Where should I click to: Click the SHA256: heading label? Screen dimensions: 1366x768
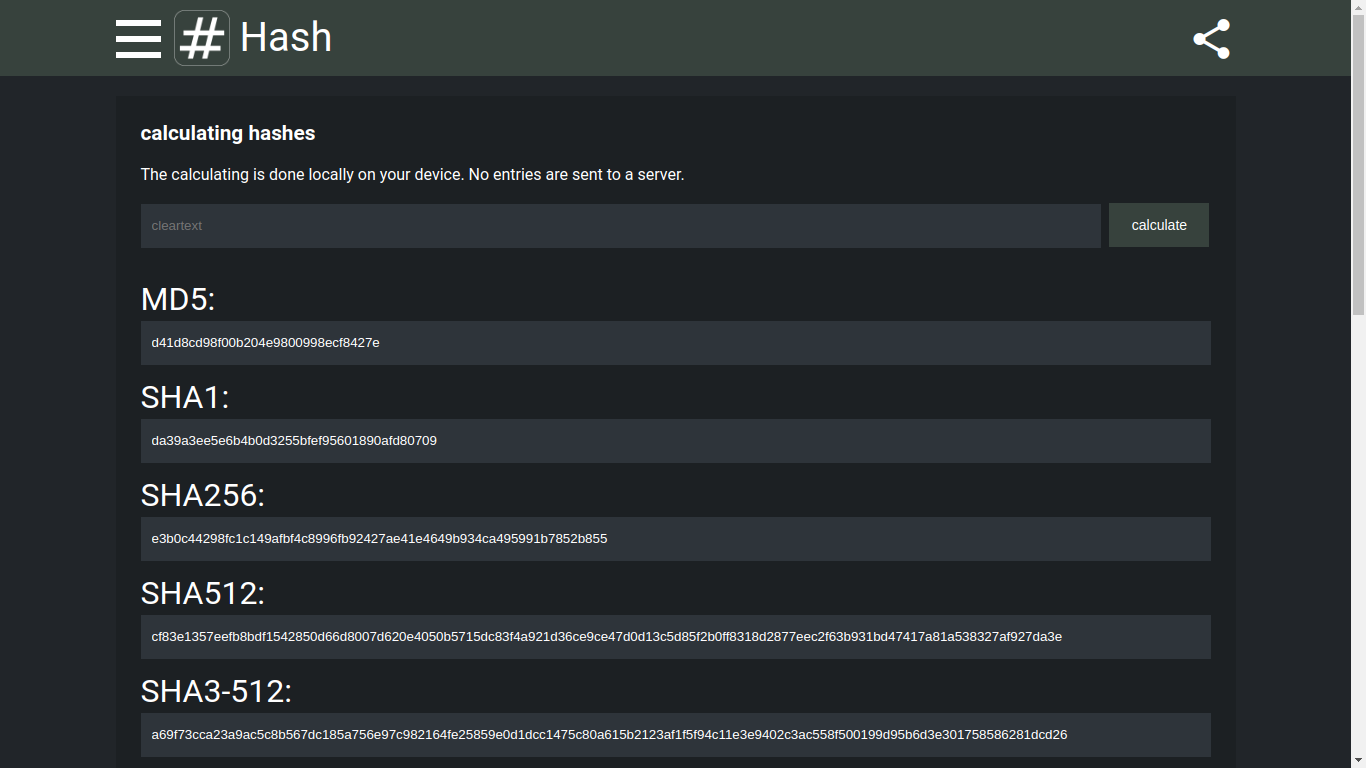pyautogui.click(x=203, y=495)
